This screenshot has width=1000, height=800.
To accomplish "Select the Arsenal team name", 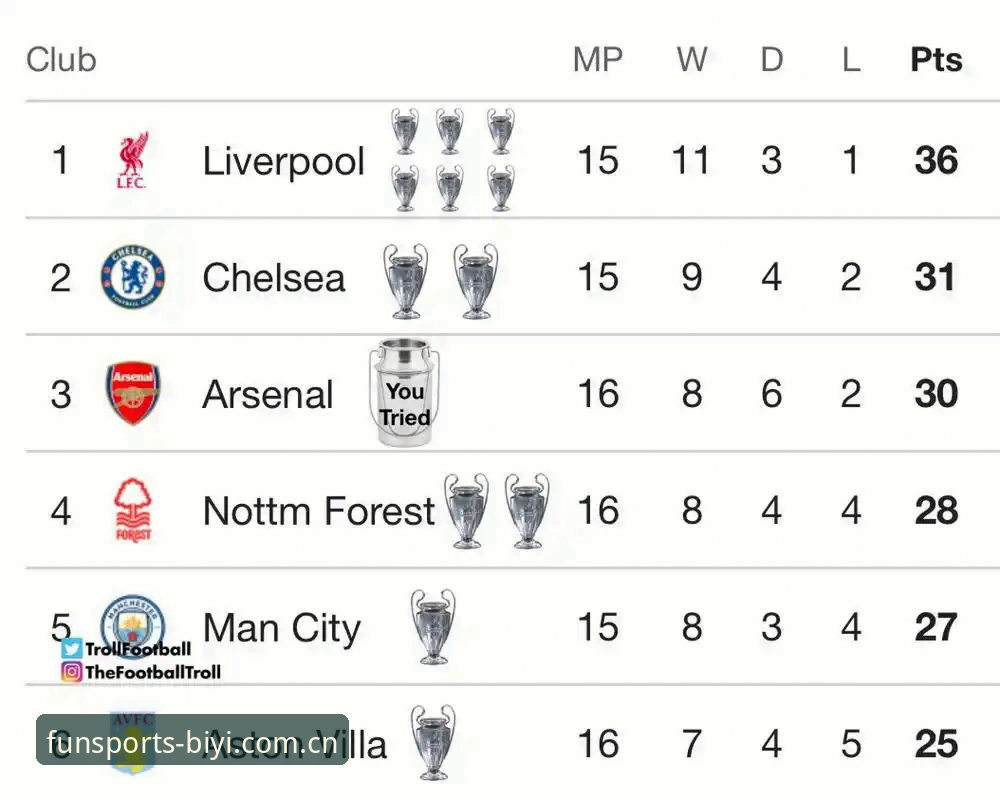I will (268, 394).
